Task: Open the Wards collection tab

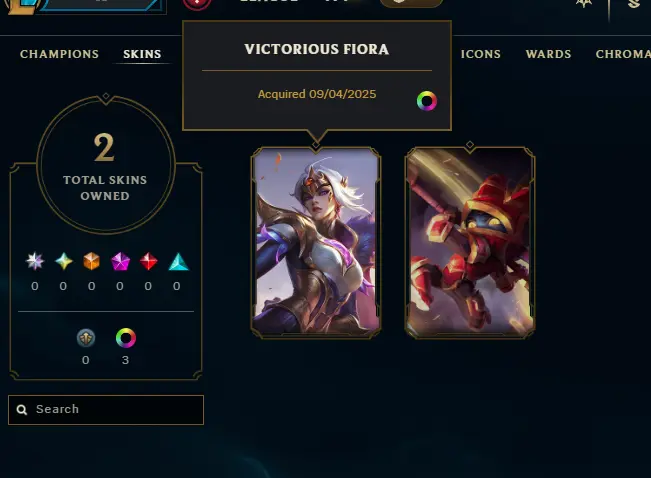Action: click(548, 54)
